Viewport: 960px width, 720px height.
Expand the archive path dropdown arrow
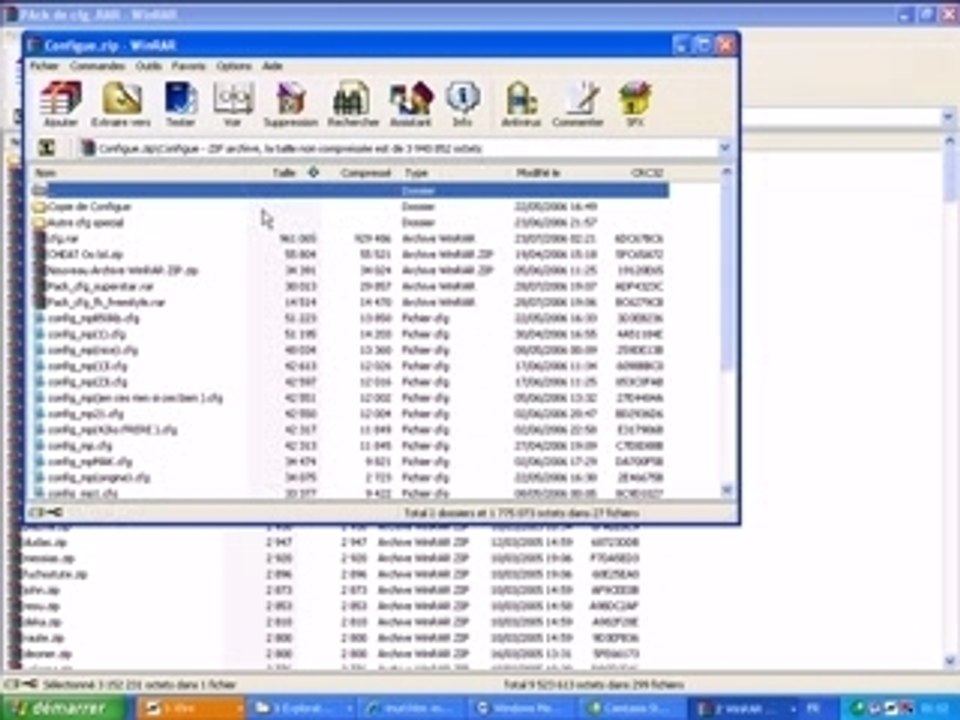pyautogui.click(x=725, y=148)
